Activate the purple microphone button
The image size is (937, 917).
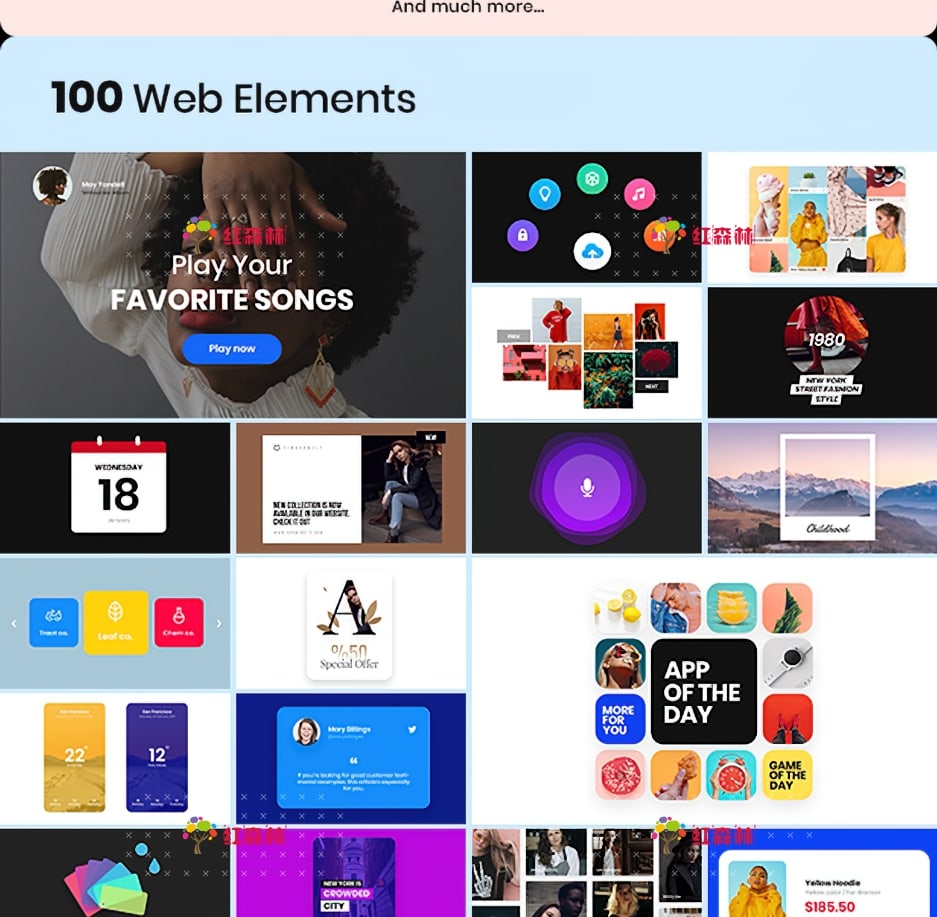click(587, 488)
